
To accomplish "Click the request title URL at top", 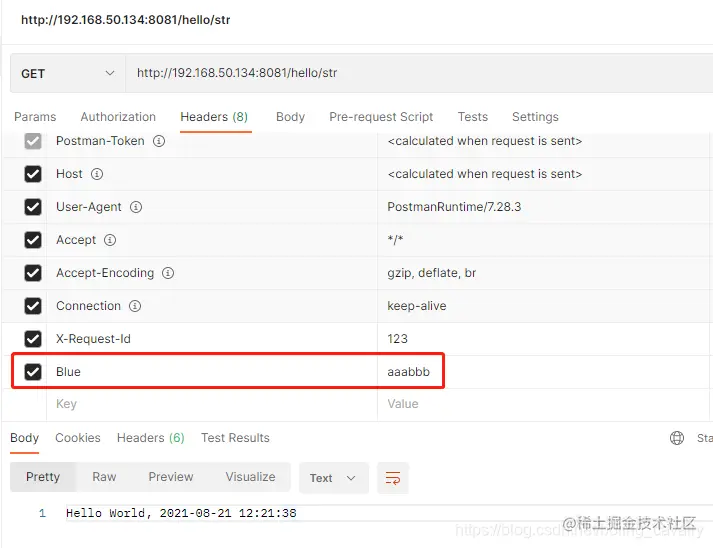I will tap(126, 20).
